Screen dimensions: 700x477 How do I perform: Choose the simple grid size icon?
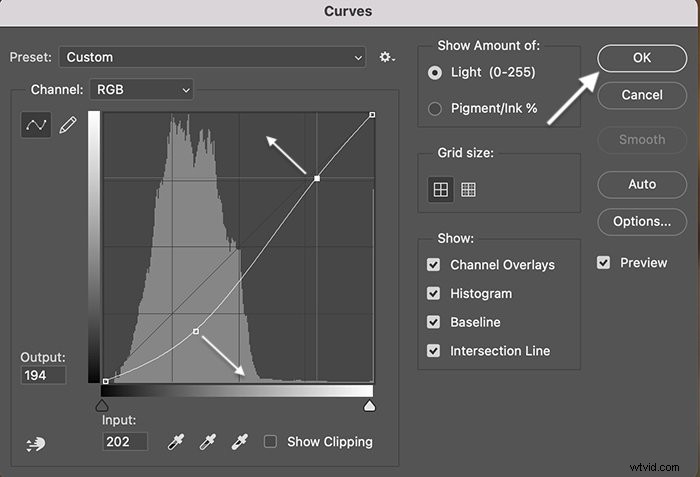(x=441, y=189)
